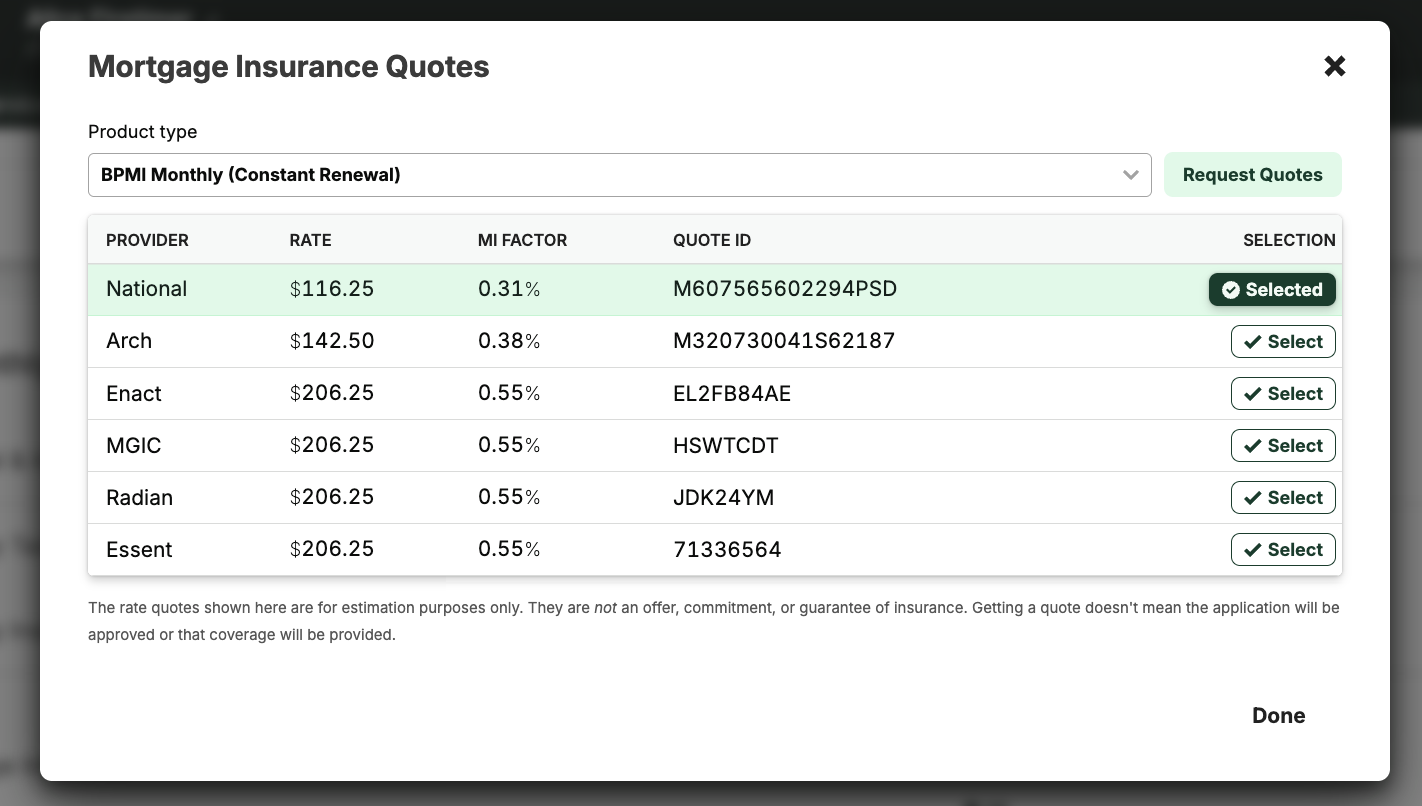Click the Arch quote ID M320730041S62187
The image size is (1422, 806).
pos(784,341)
